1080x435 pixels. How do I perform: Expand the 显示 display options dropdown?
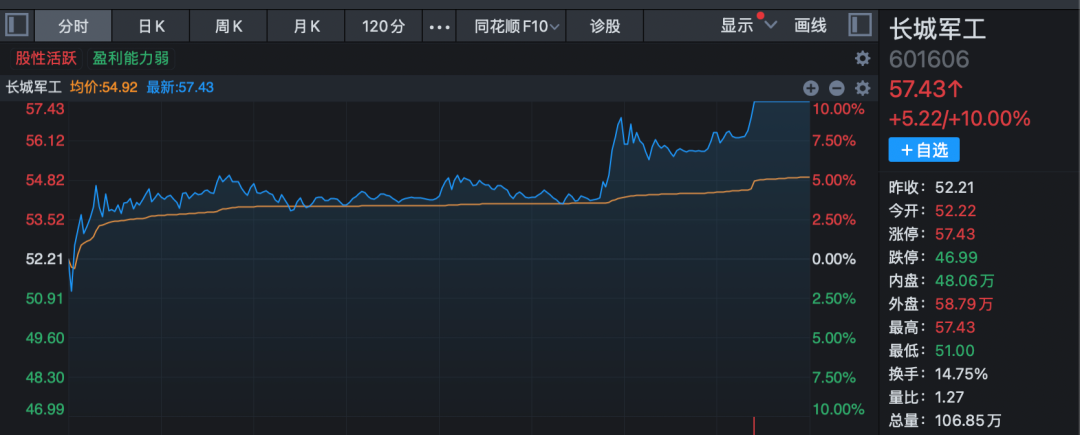[x=747, y=26]
